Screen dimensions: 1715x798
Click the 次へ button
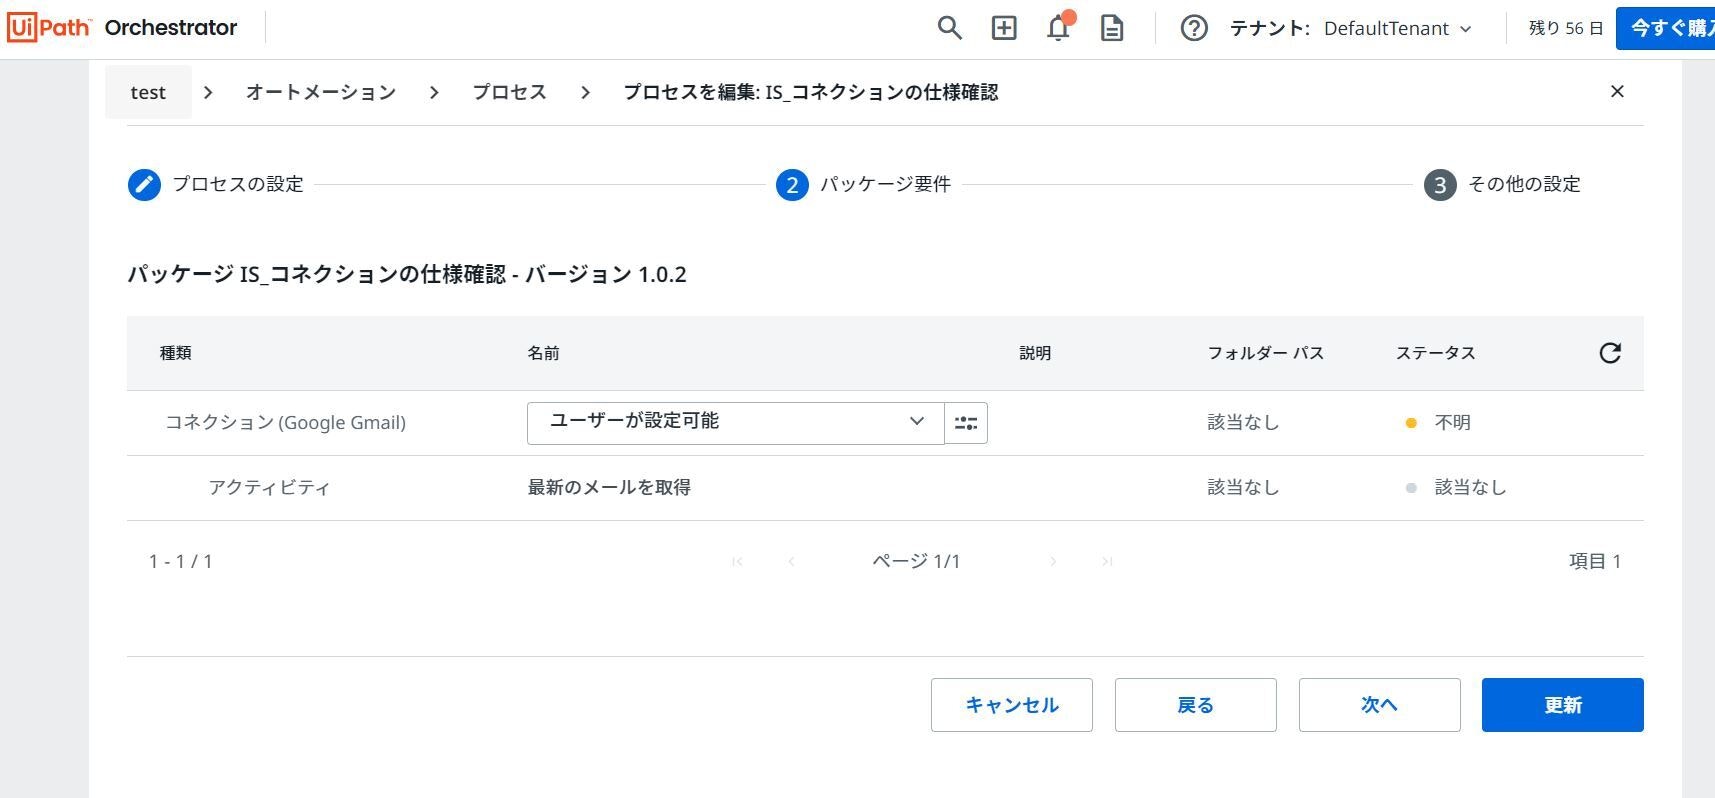point(1380,705)
